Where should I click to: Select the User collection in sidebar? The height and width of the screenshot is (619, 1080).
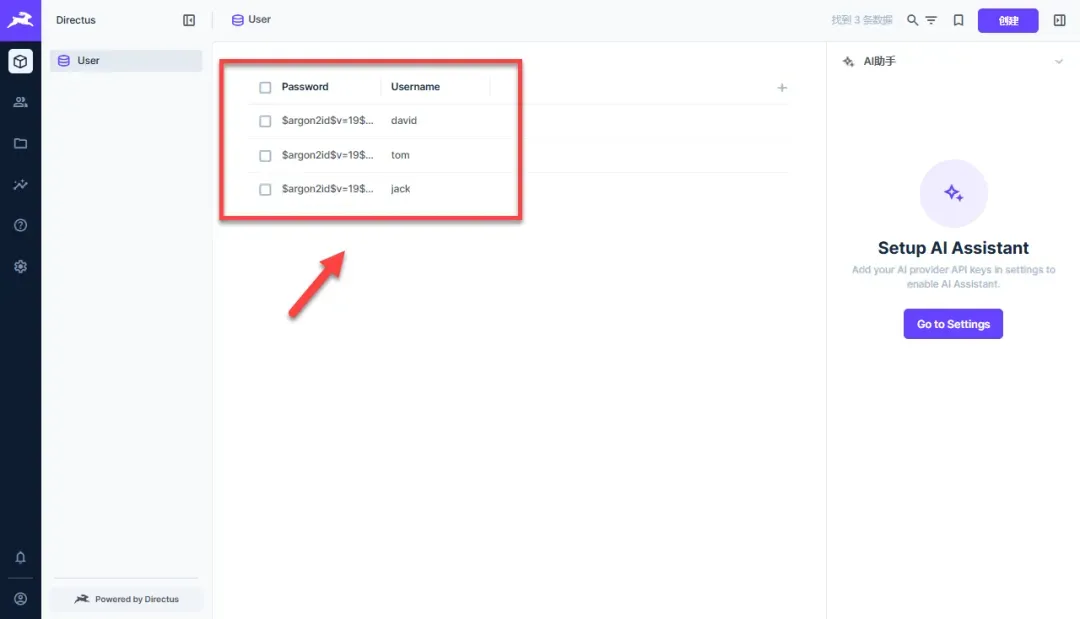(x=126, y=61)
